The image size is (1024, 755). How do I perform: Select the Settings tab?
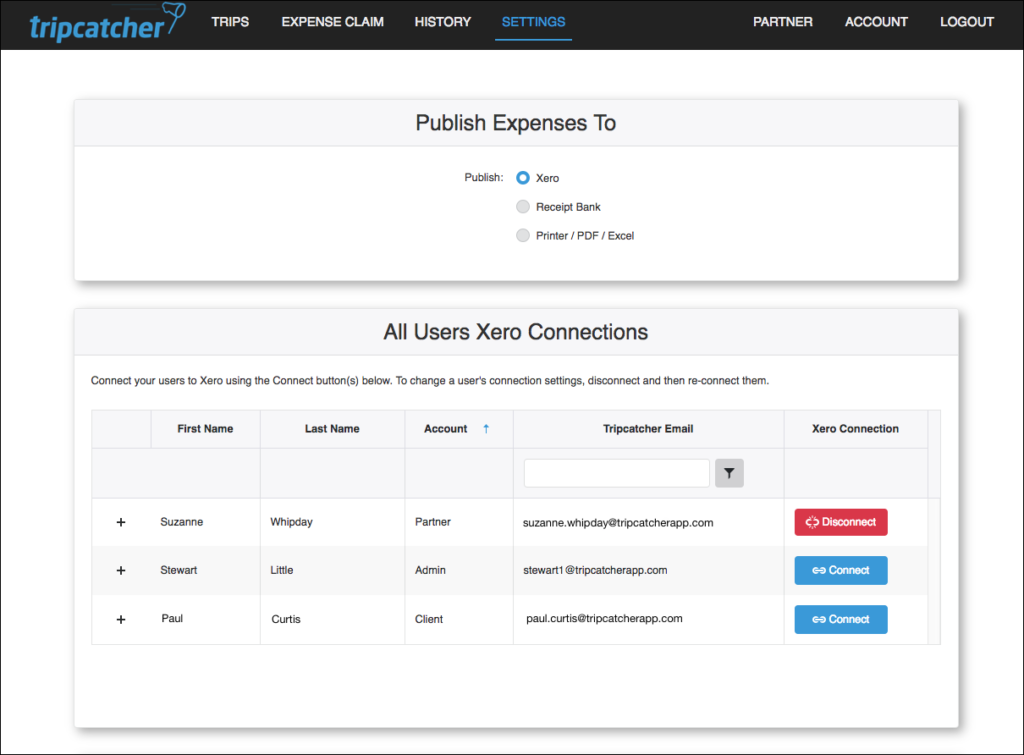tap(534, 22)
